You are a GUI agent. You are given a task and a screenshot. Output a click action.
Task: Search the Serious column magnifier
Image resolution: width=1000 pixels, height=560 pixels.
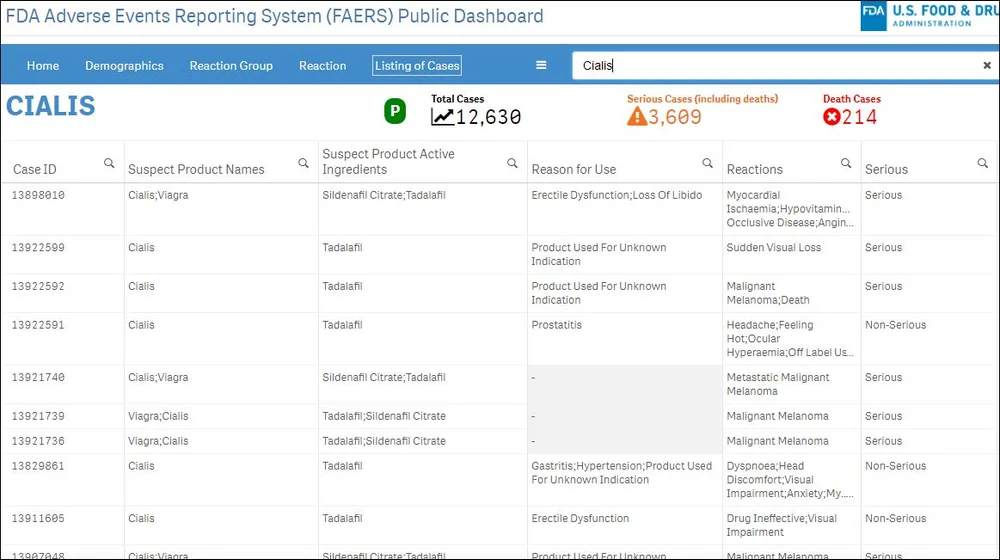coord(983,163)
